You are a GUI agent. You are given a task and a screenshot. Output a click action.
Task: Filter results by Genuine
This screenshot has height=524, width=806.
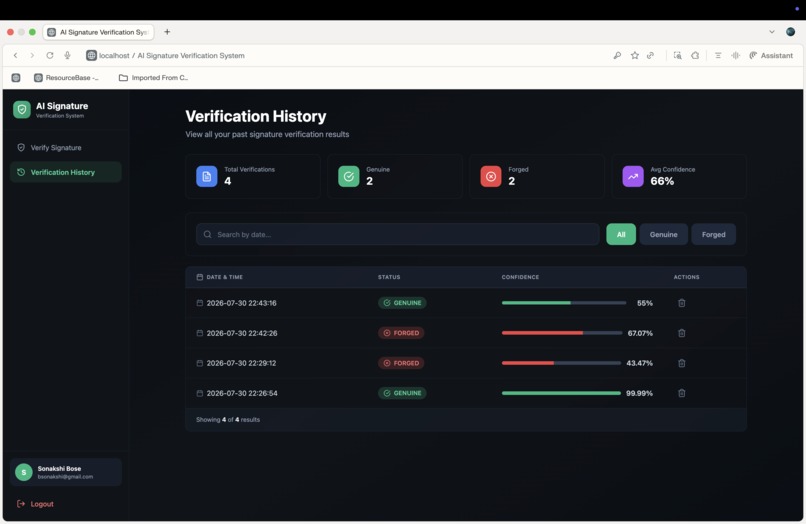click(664, 234)
